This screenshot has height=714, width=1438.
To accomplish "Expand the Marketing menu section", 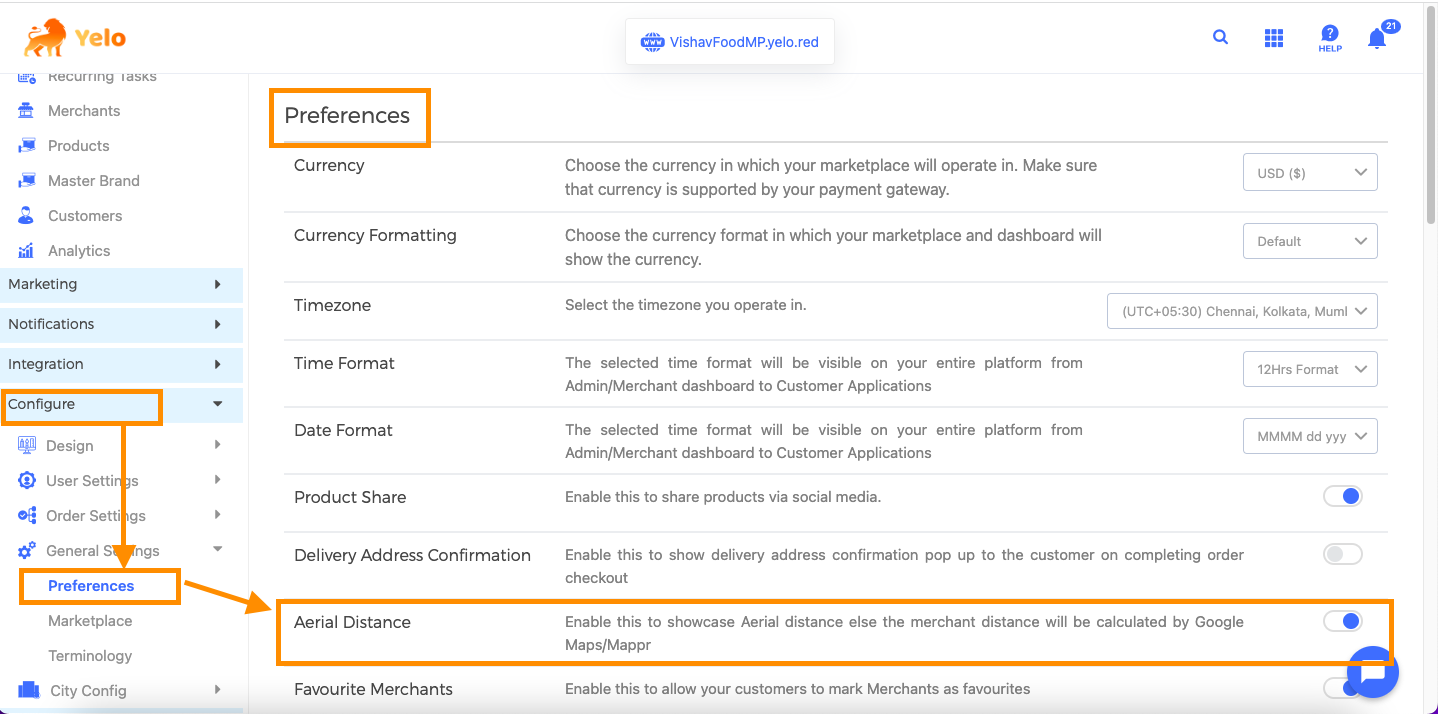I will pyautogui.click(x=121, y=284).
